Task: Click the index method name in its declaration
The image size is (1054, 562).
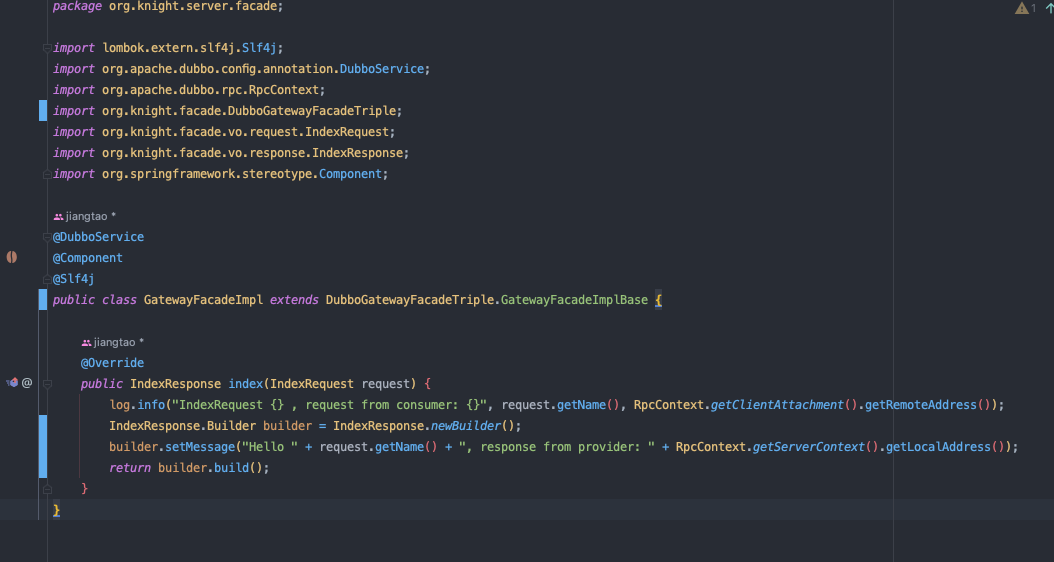Action: pyautogui.click(x=246, y=384)
